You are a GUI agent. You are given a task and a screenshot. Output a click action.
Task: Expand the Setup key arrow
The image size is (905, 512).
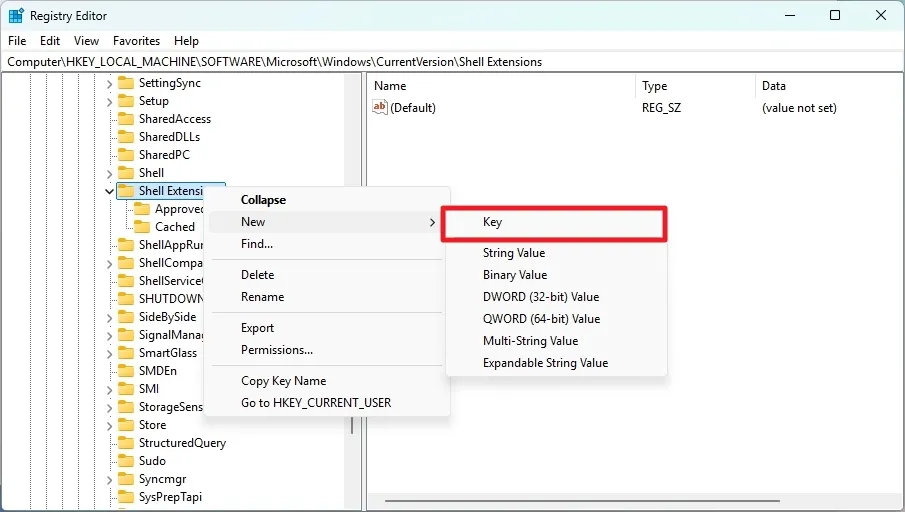click(109, 101)
